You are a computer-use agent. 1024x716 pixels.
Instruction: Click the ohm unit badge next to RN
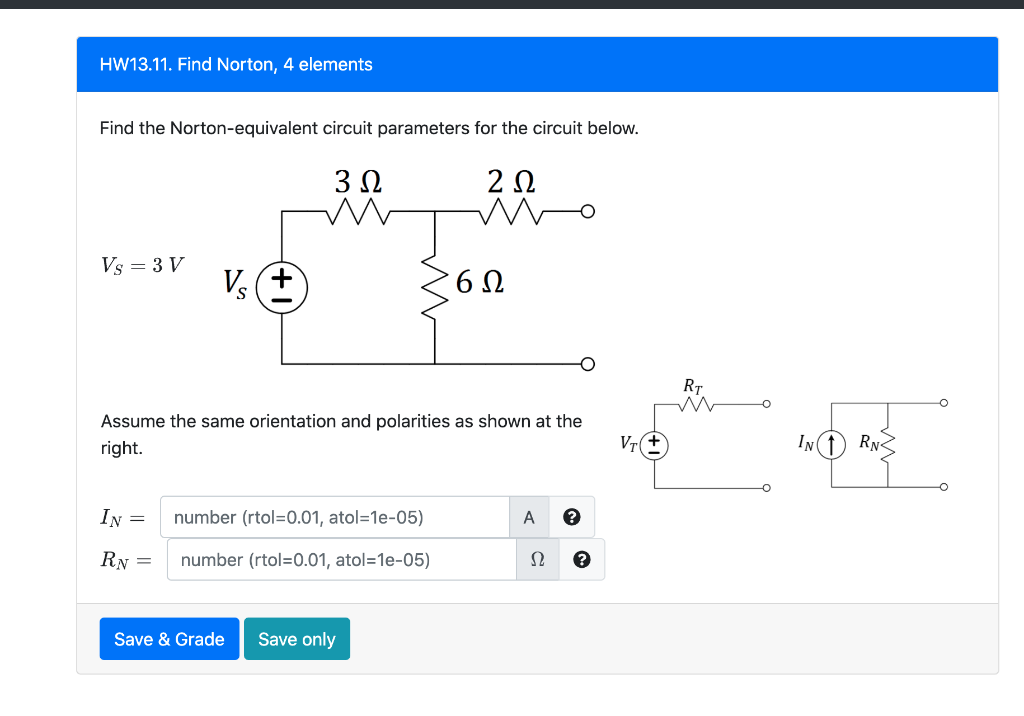(537, 559)
